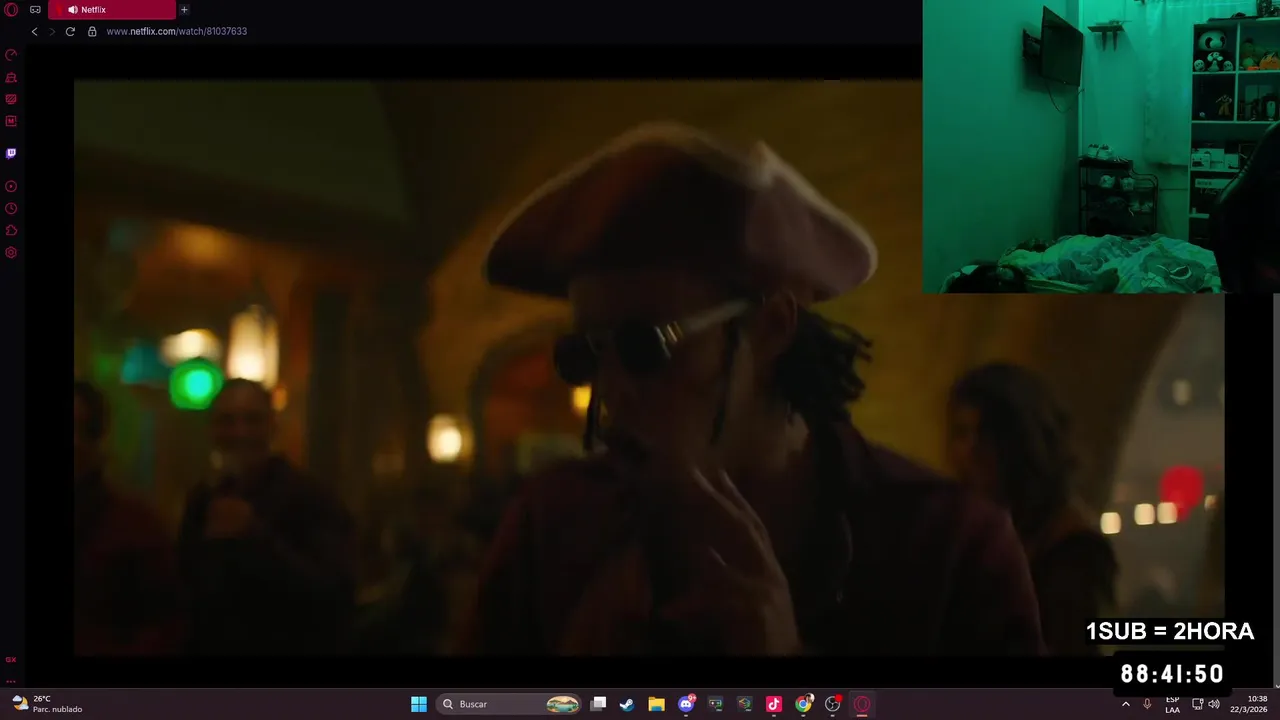Open the Opera main menu logo
Viewport: 1280px width, 720px height.
tap(11, 9)
